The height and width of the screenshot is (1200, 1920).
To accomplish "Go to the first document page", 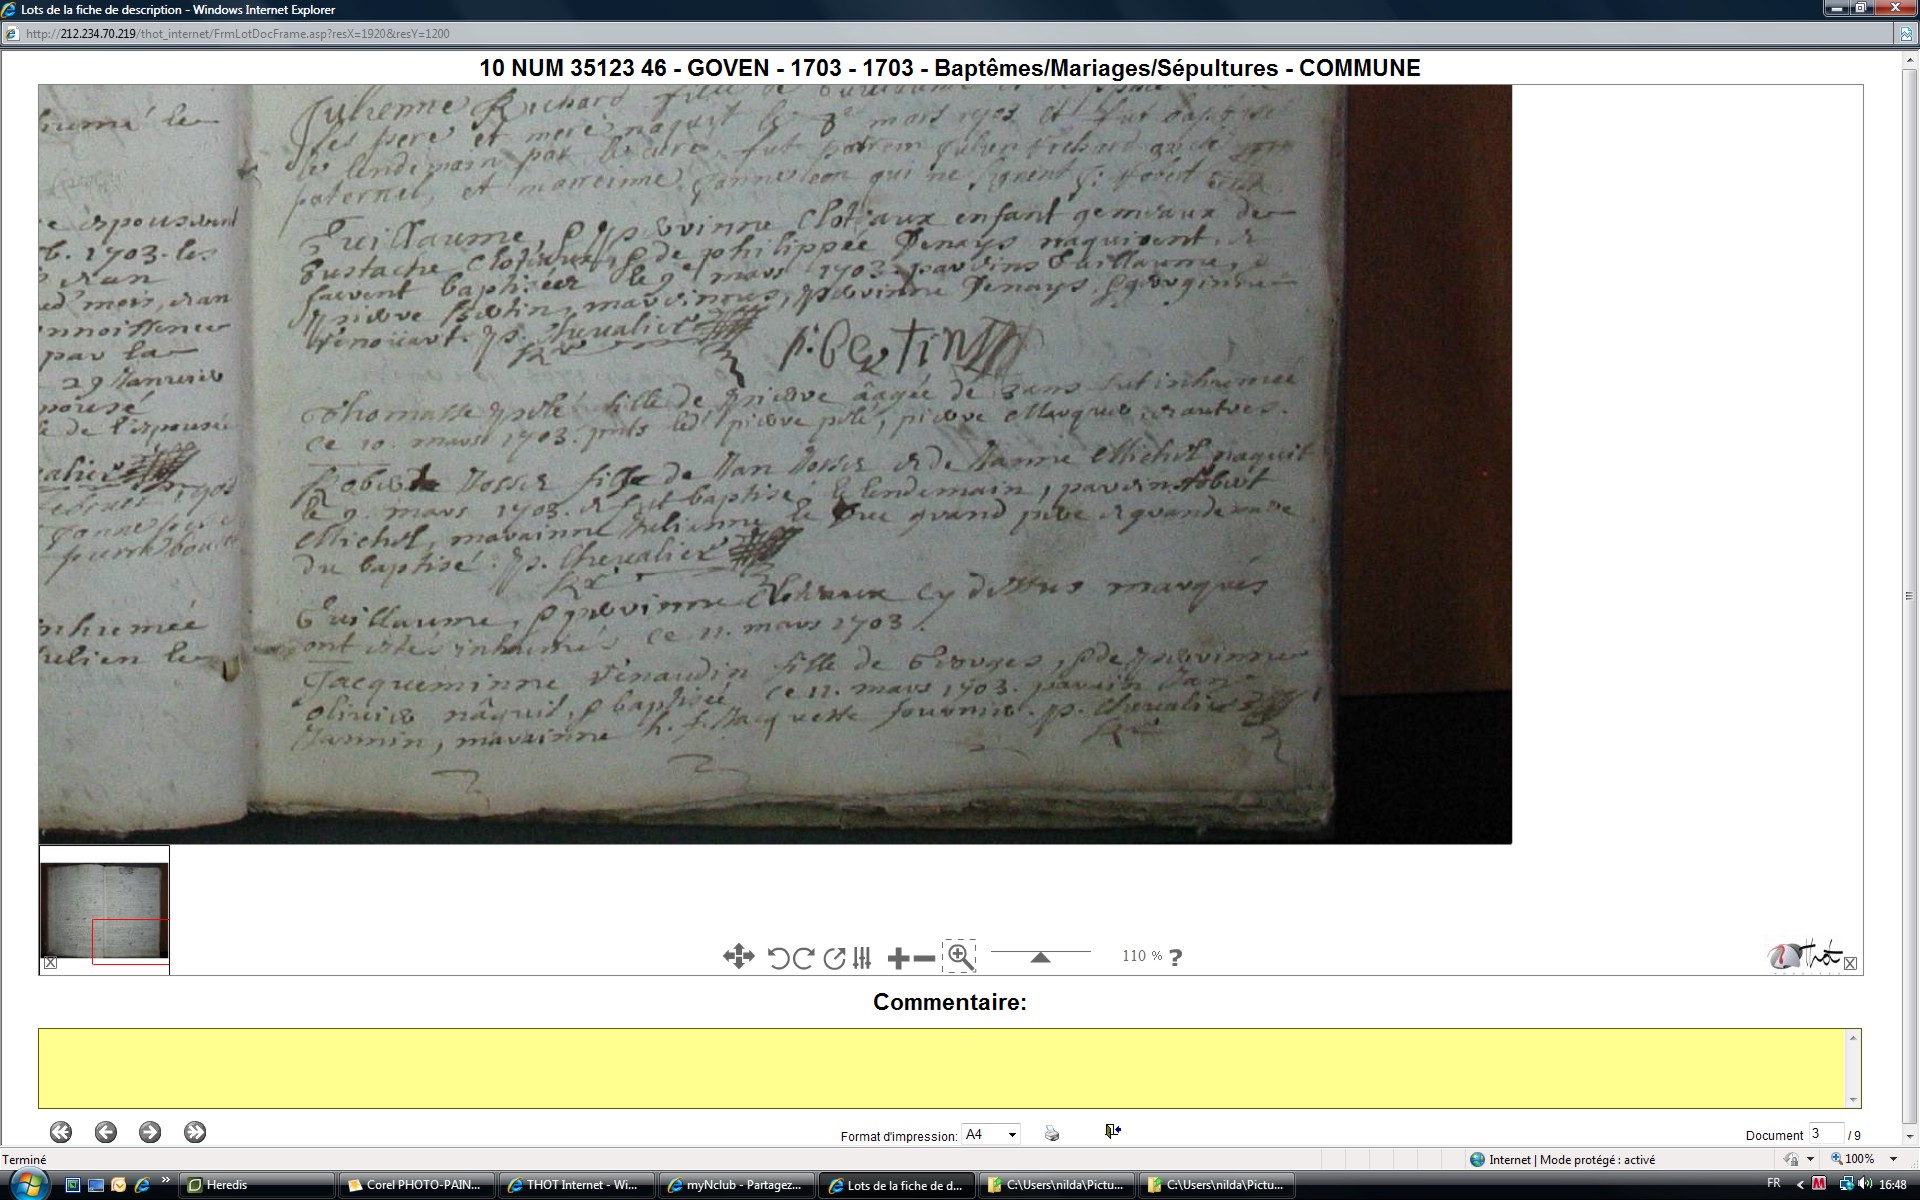I will click(61, 1132).
